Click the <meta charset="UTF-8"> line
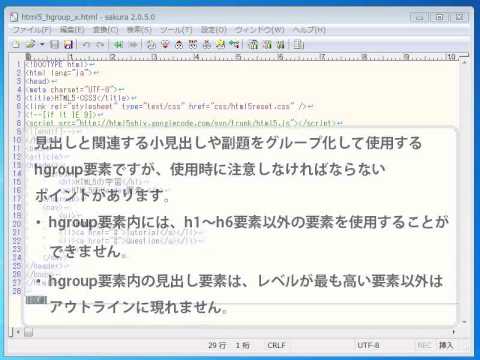Viewport: 480px width, 360px height. point(75,89)
